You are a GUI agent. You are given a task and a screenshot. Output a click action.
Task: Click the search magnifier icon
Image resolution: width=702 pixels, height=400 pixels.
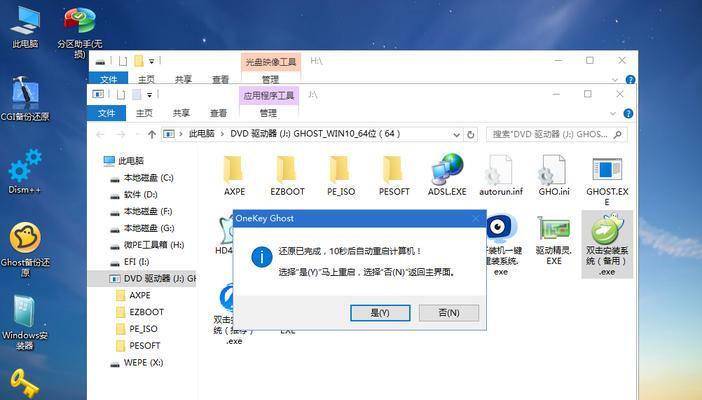pyautogui.click(x=618, y=134)
